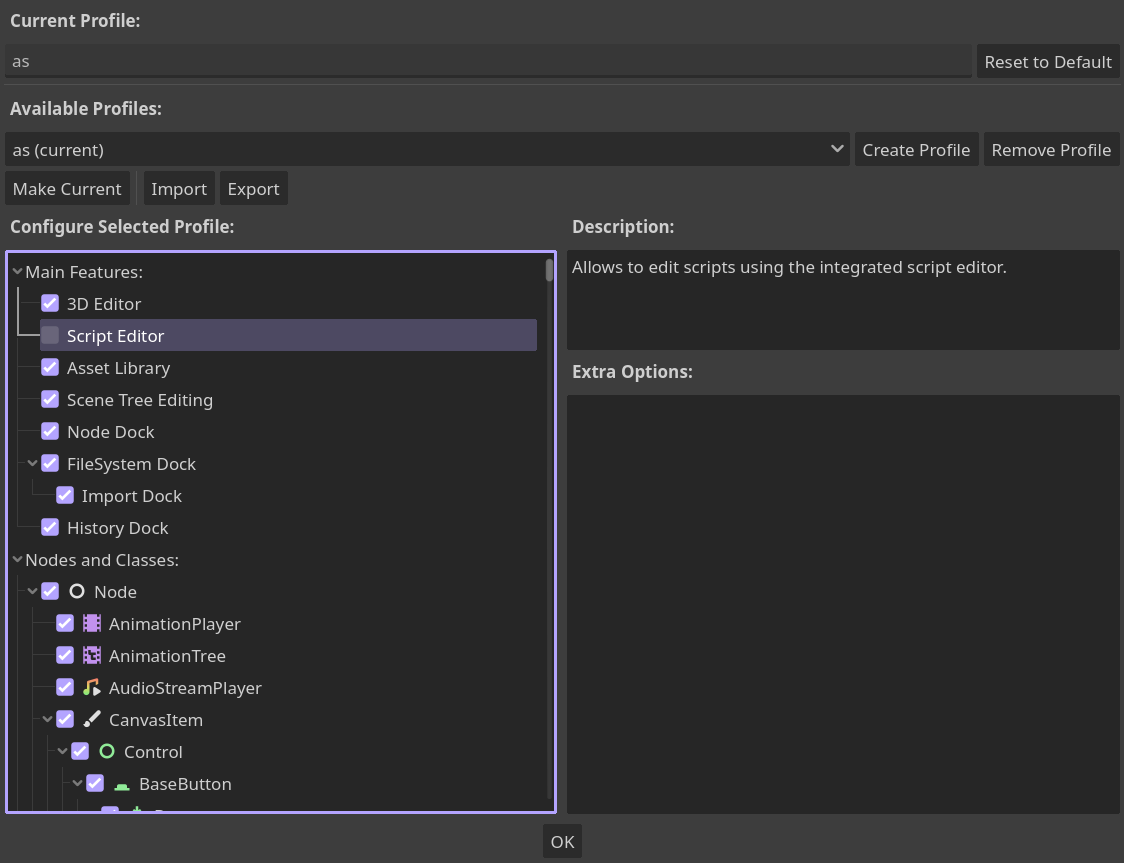The height and width of the screenshot is (863, 1124).
Task: Click the AnimationPlayer icon
Action: 92,623
